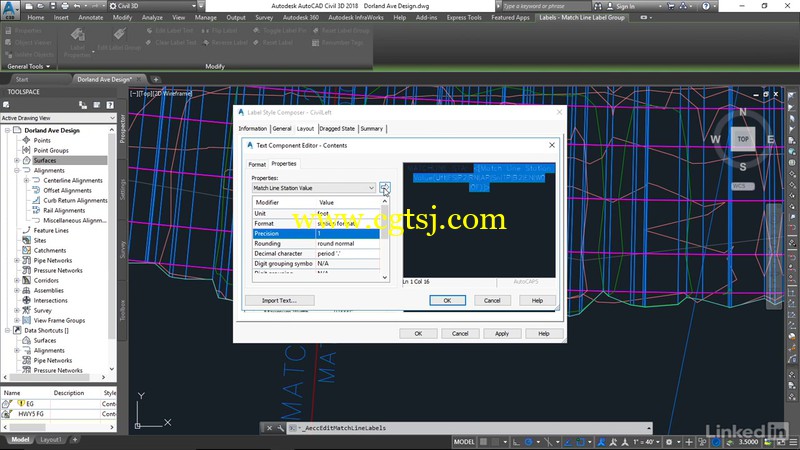
Task: Click the Plot printer icon
Action: pos(65,6)
